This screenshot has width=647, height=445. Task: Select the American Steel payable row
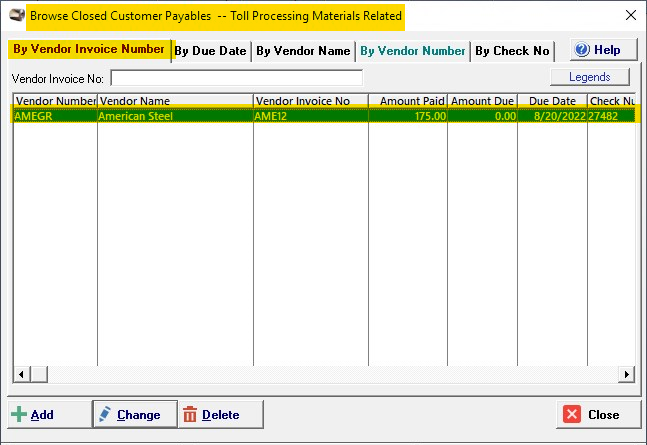coord(174,116)
